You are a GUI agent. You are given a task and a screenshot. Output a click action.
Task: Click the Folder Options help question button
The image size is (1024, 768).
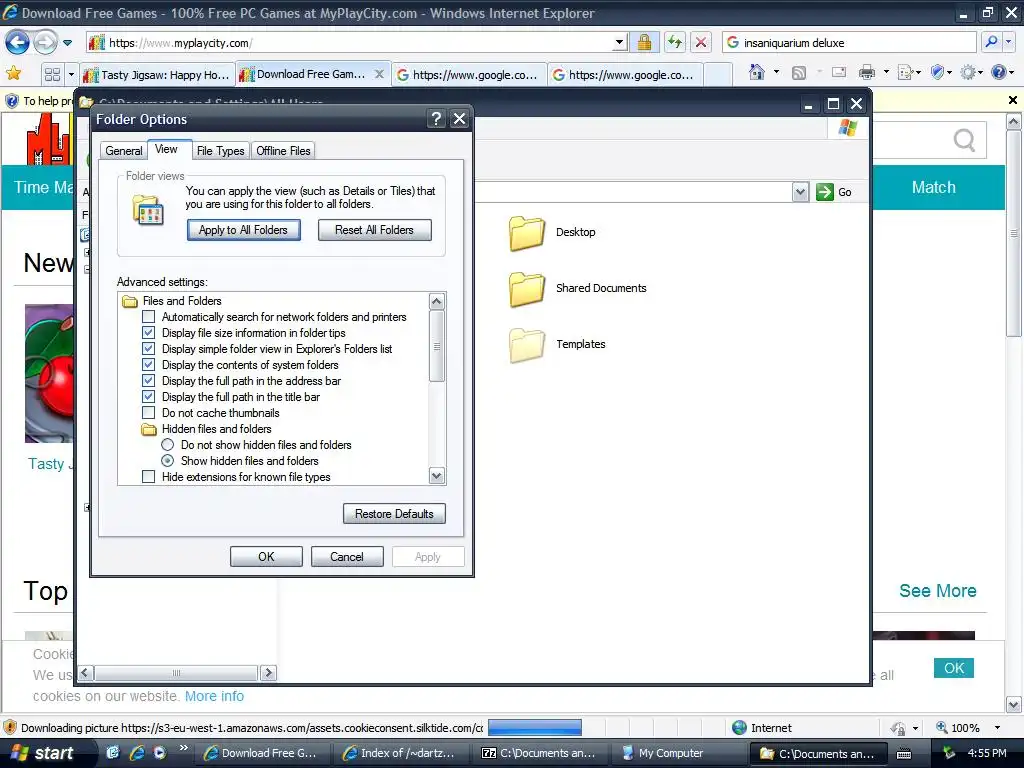(x=436, y=119)
